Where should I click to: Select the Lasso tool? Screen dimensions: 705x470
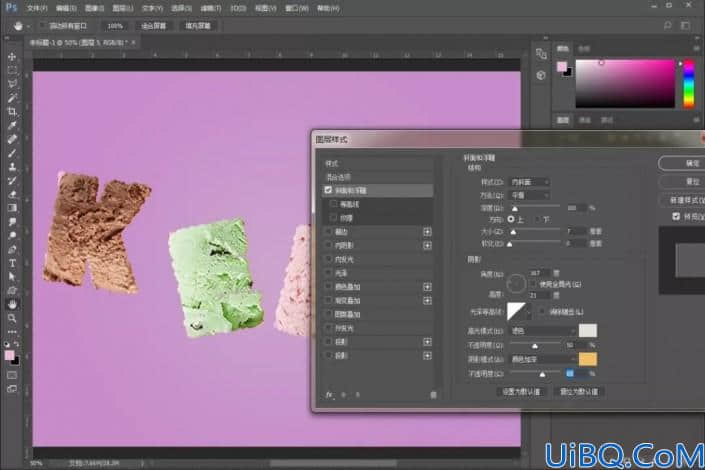(x=12, y=84)
